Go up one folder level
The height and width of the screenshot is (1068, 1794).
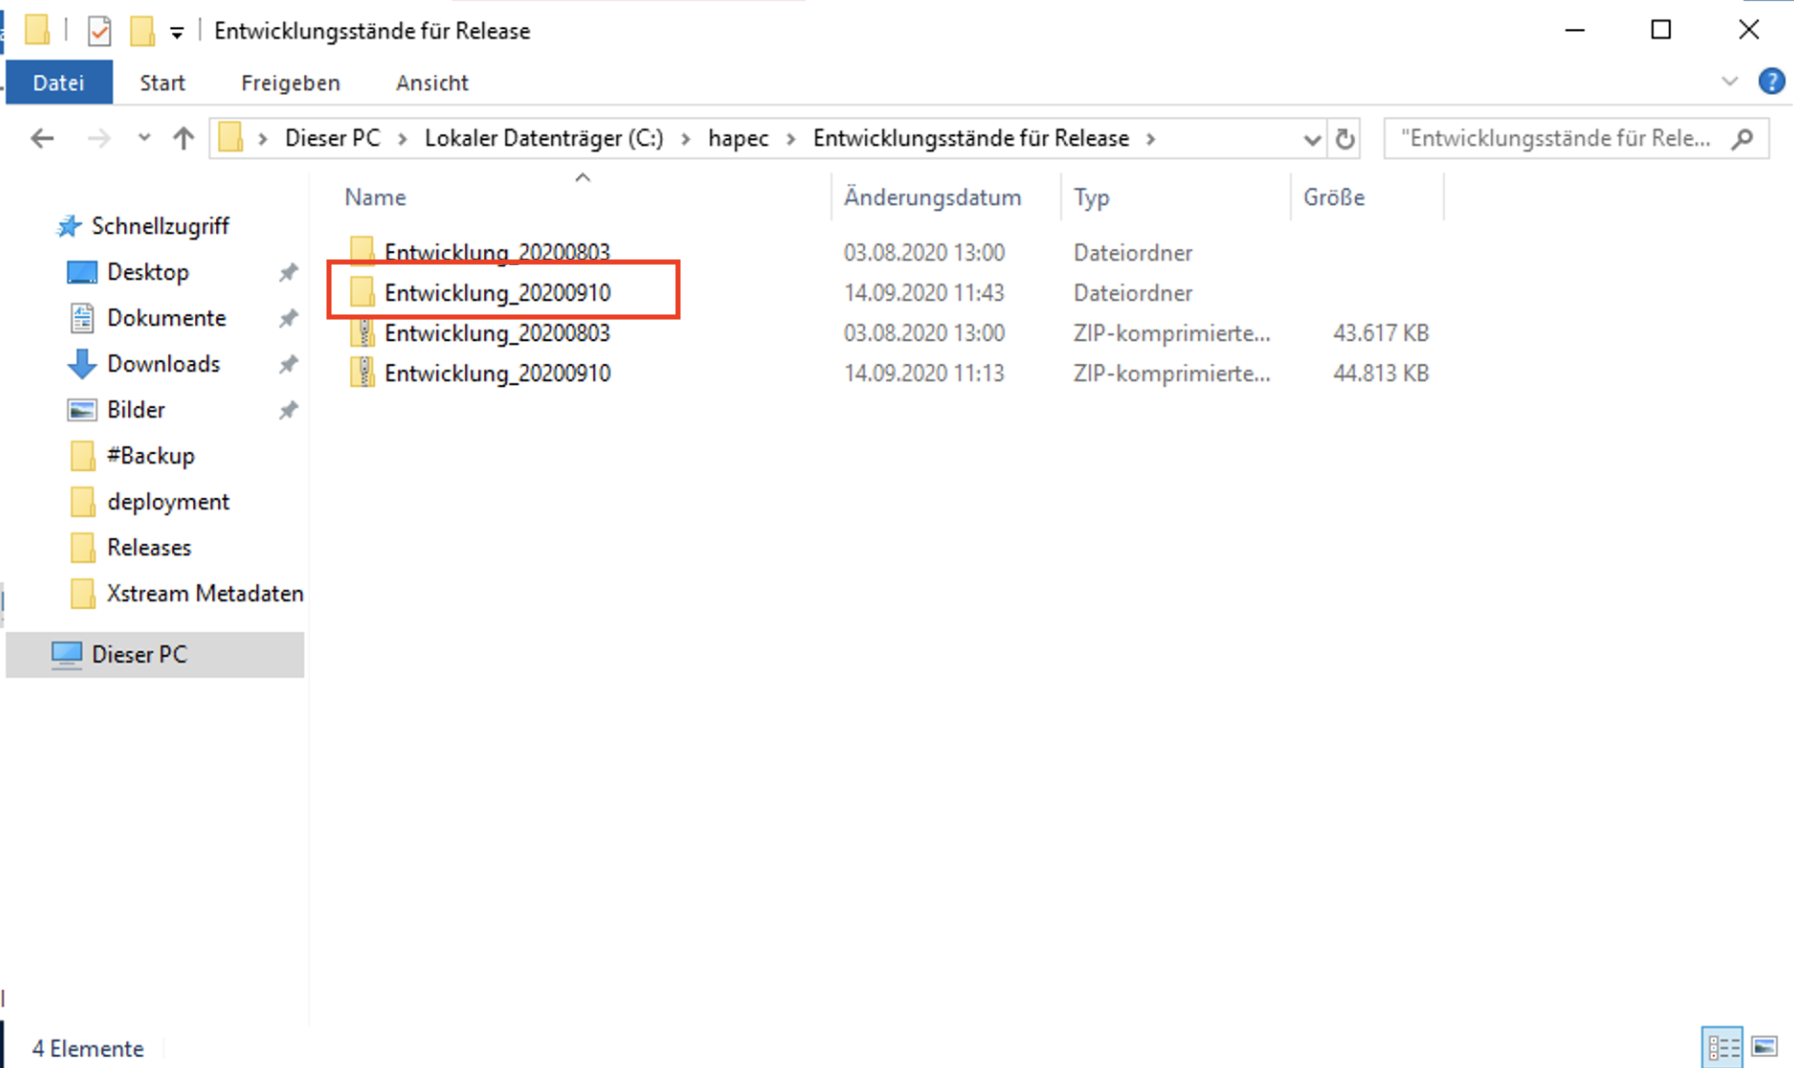point(183,138)
